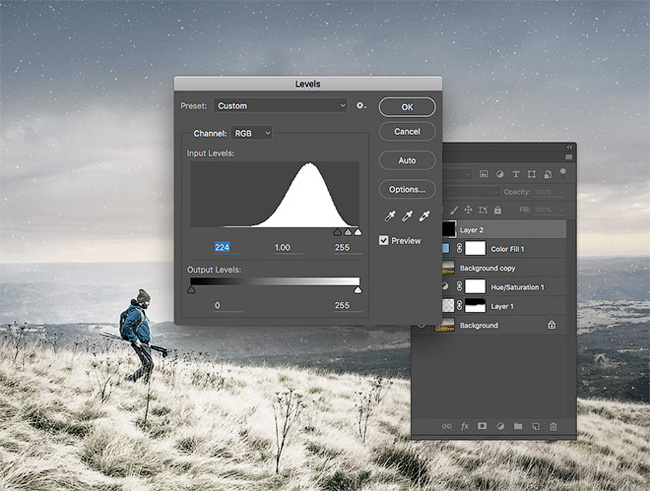Click the Auto button
Viewport: 650px width, 491px height.
coord(407,160)
